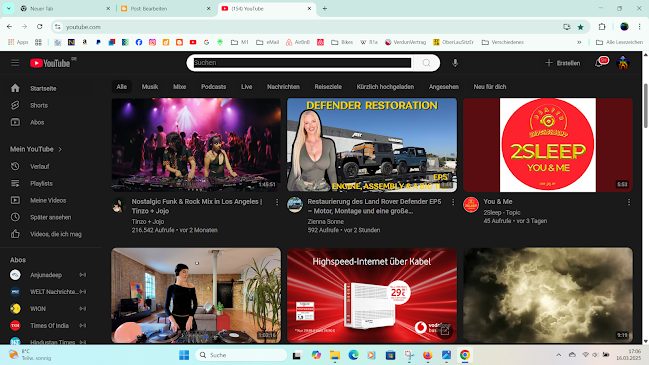
Task: Open the 2Sleep - Topic channel link
Action: click(x=502, y=212)
